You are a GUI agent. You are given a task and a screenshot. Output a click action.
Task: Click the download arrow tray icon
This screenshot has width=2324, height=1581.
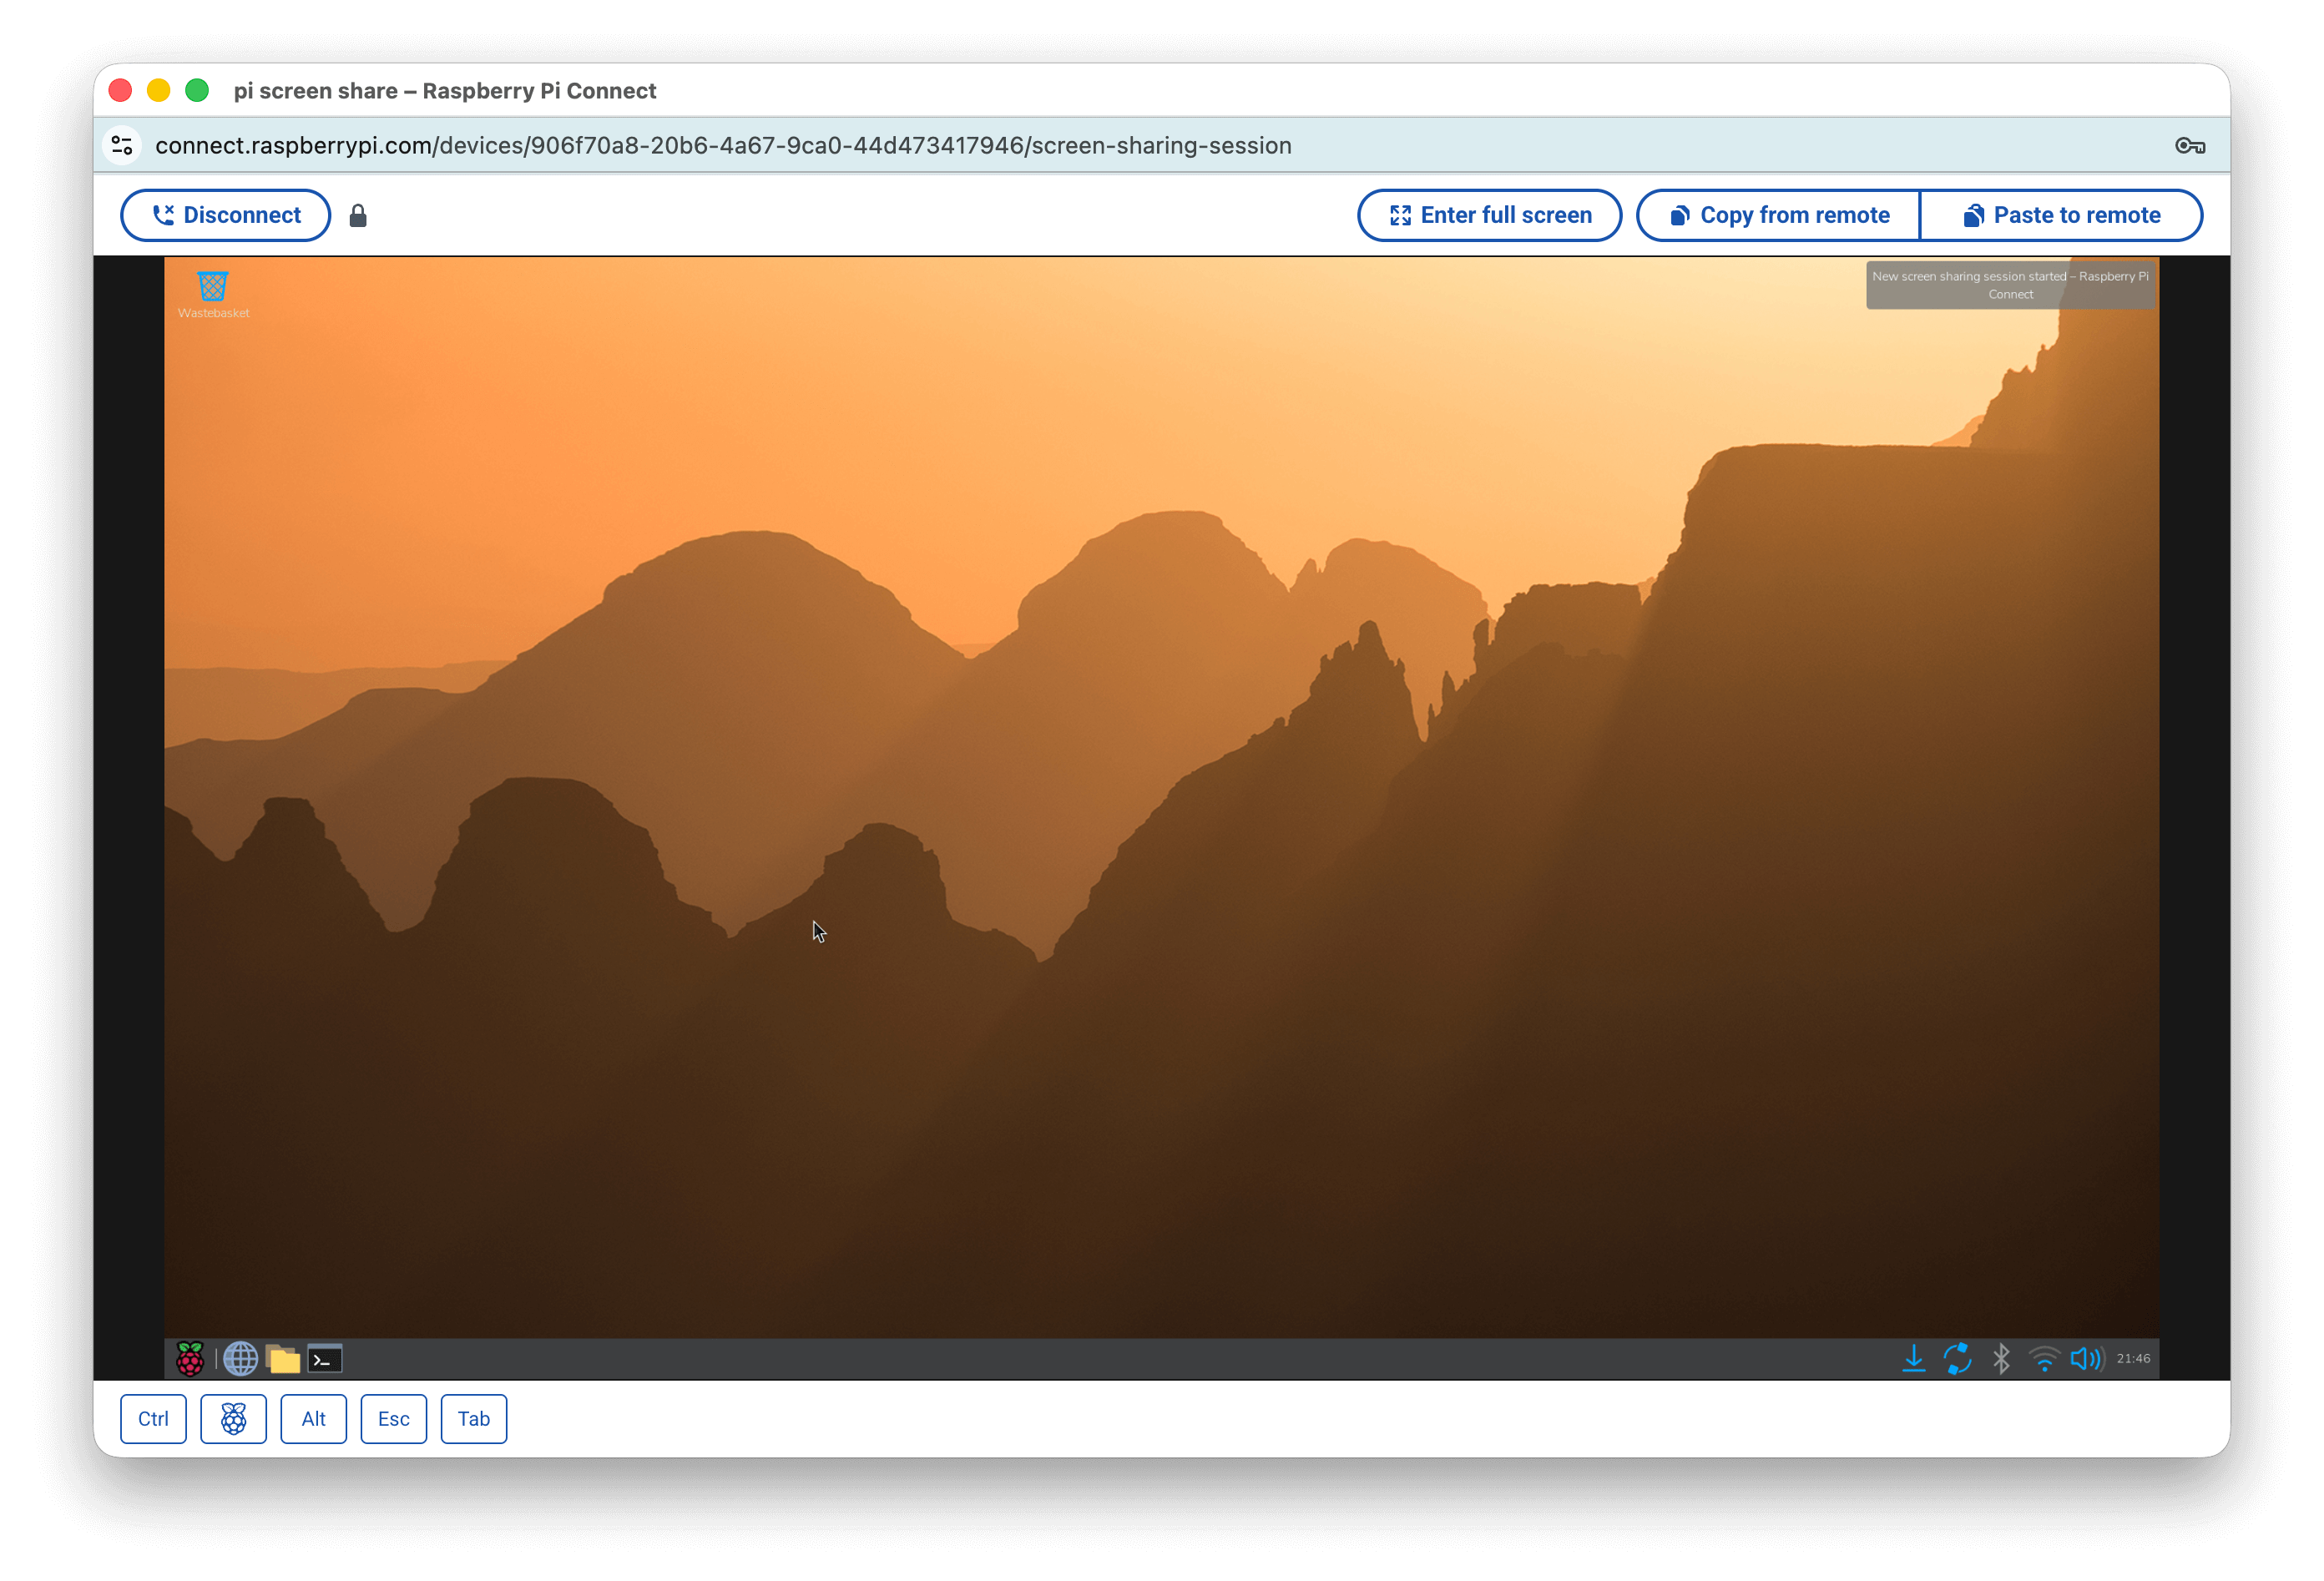(x=1913, y=1358)
